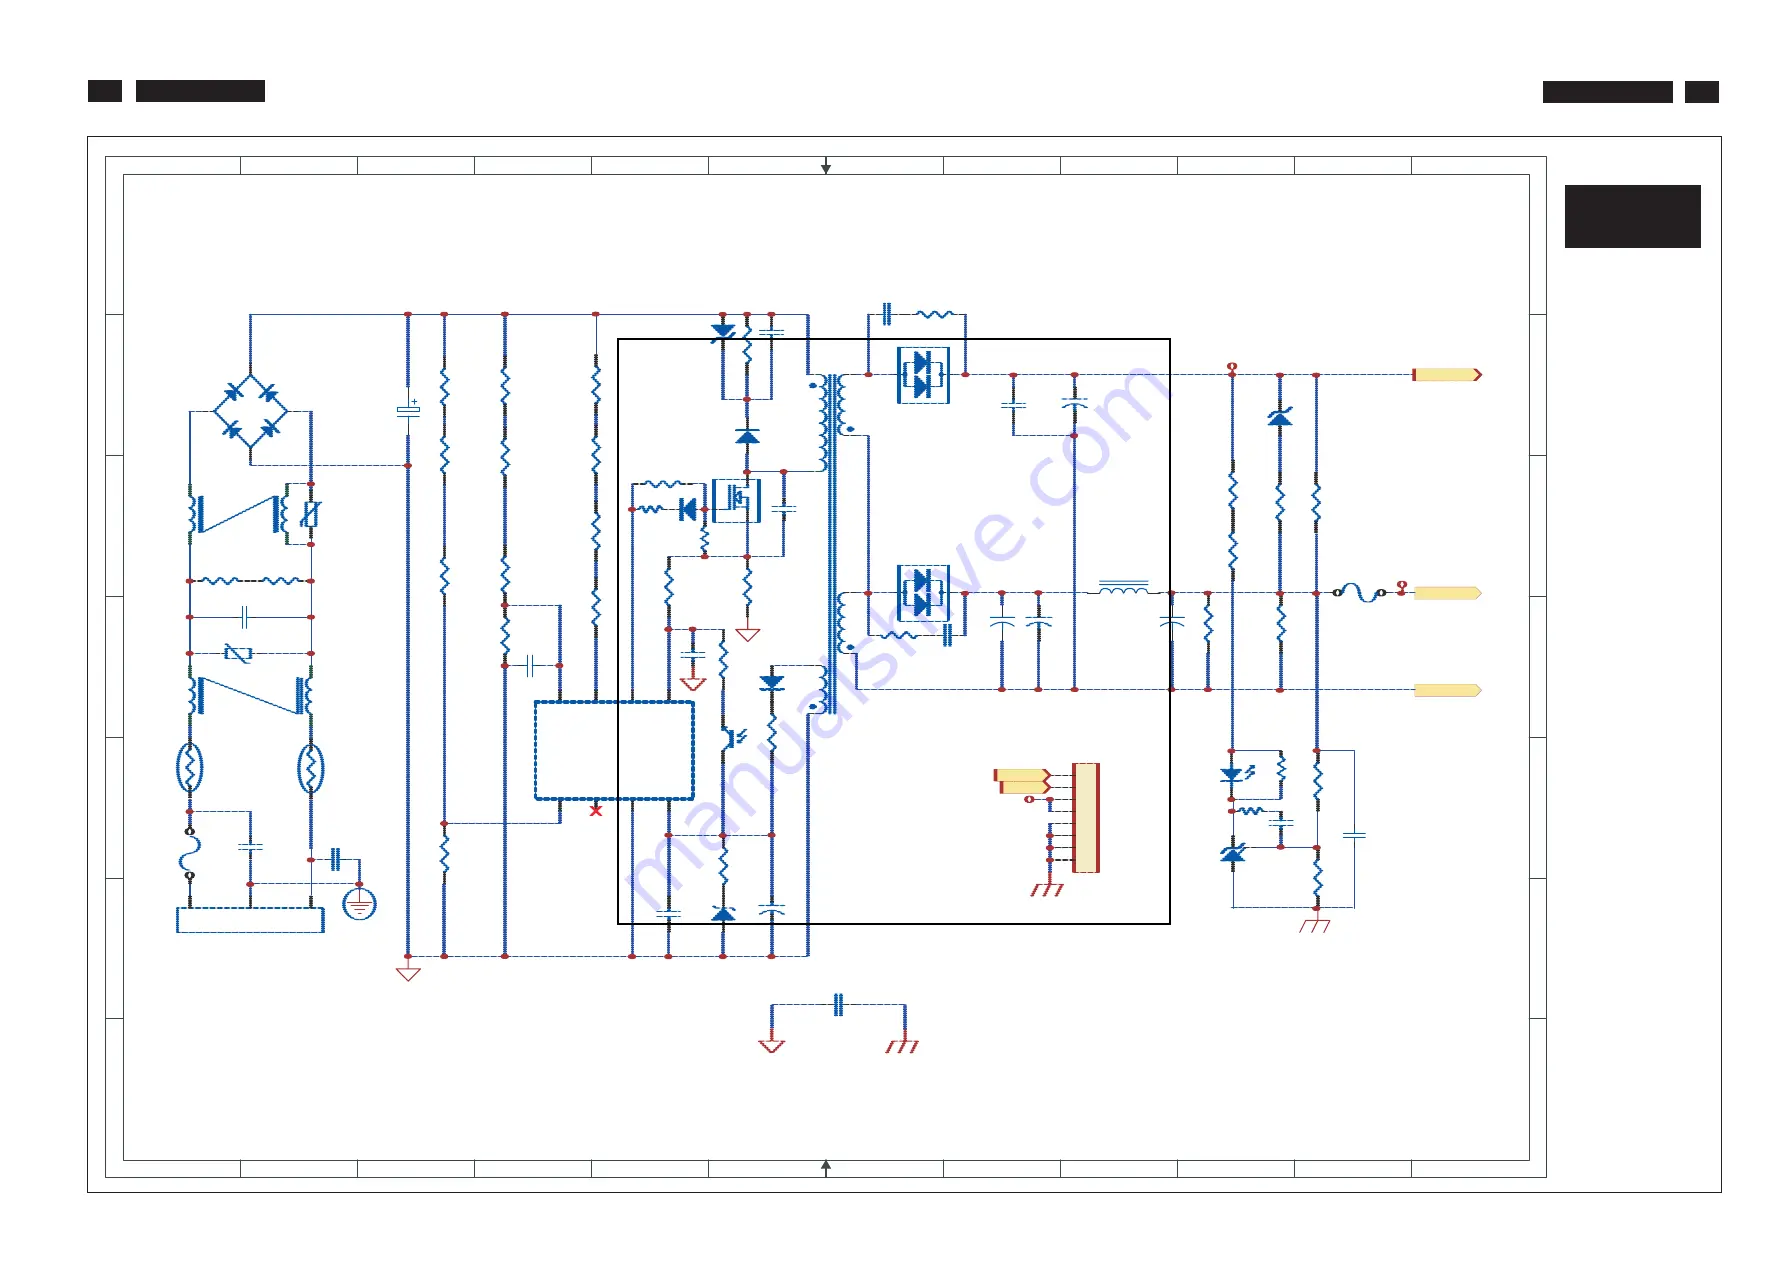Click the MOSFET switching transistor symbol
The width and height of the screenshot is (1787, 1263).
pos(737,500)
